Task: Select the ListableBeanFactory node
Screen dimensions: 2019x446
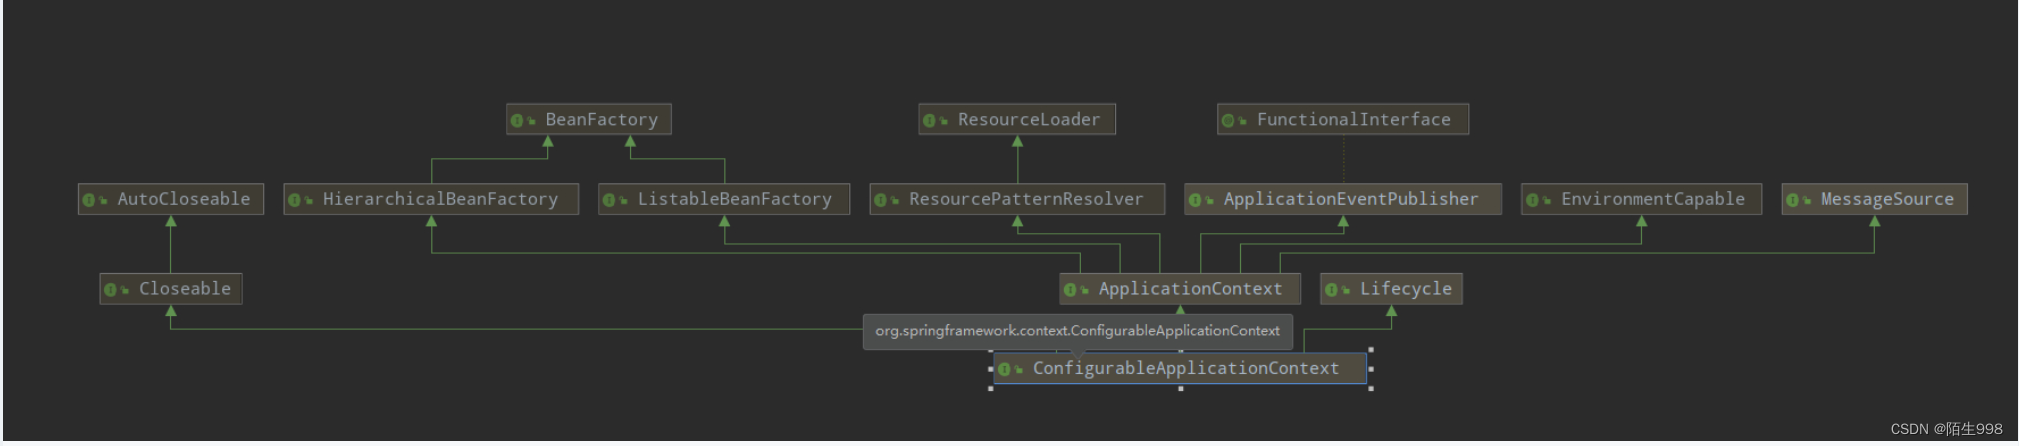Action: click(724, 199)
